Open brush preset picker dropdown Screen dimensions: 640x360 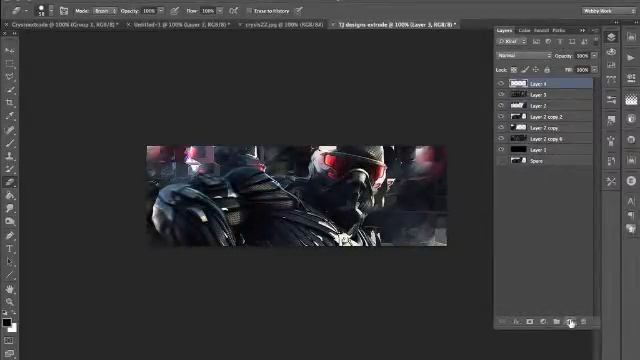click(51, 11)
